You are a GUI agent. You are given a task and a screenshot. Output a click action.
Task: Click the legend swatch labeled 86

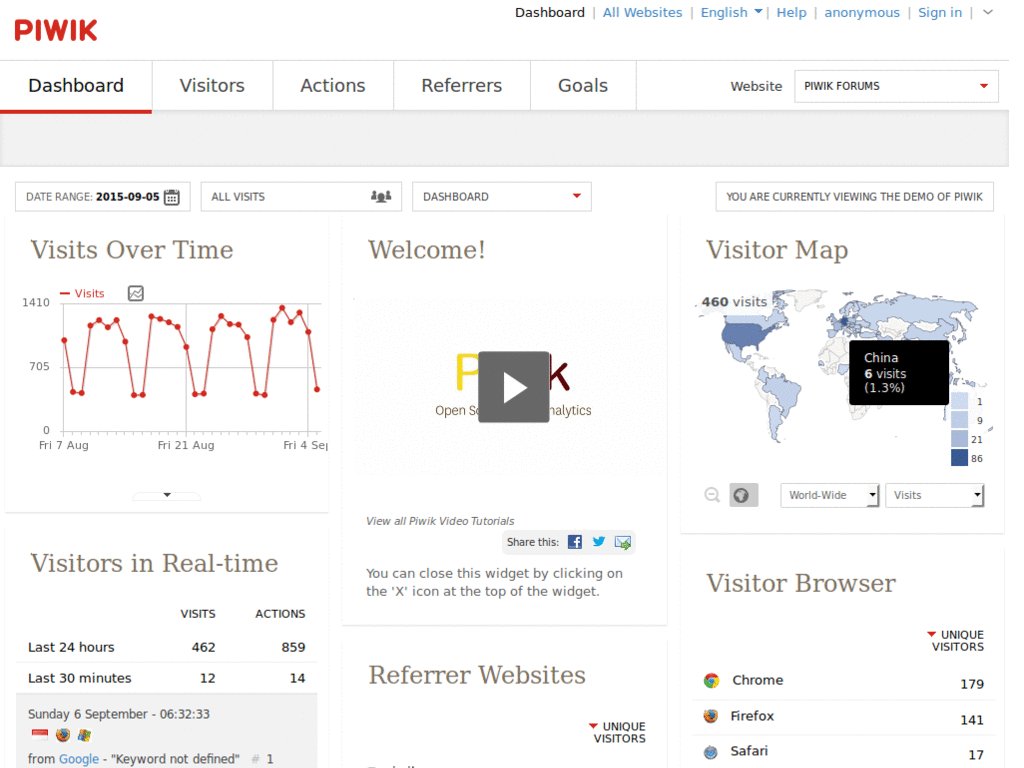coord(959,458)
